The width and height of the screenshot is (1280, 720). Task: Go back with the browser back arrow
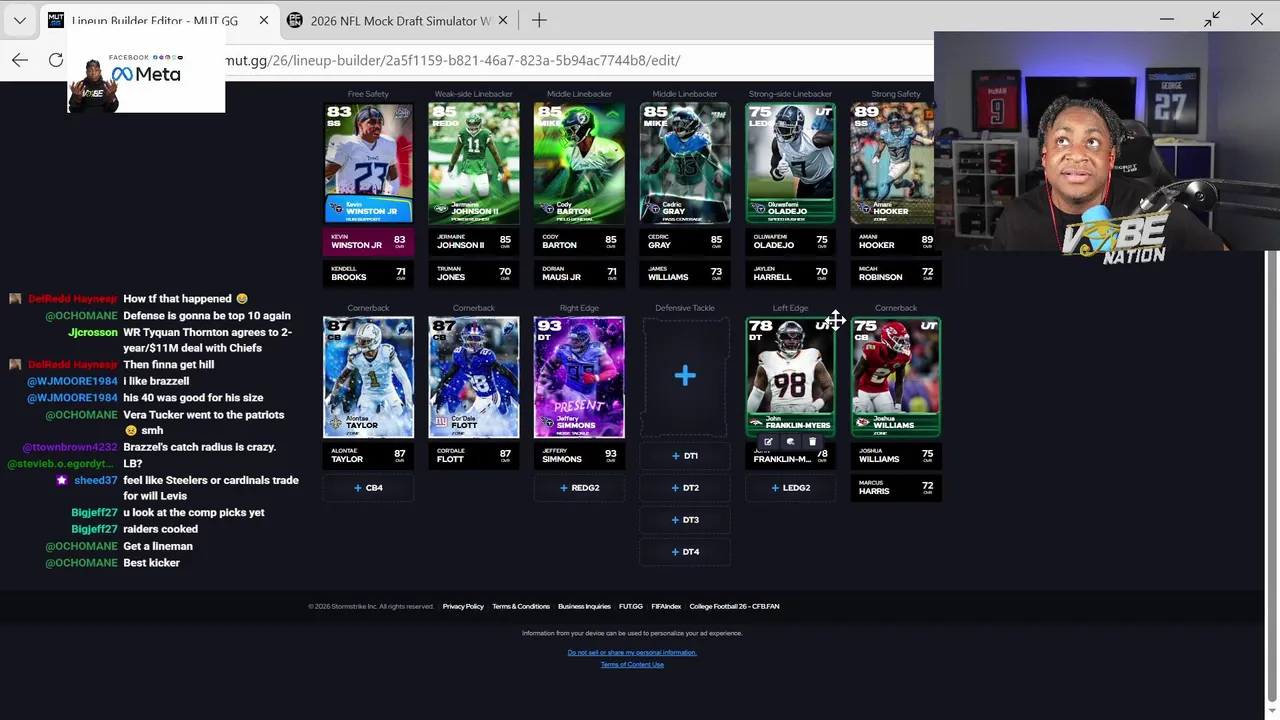point(20,60)
